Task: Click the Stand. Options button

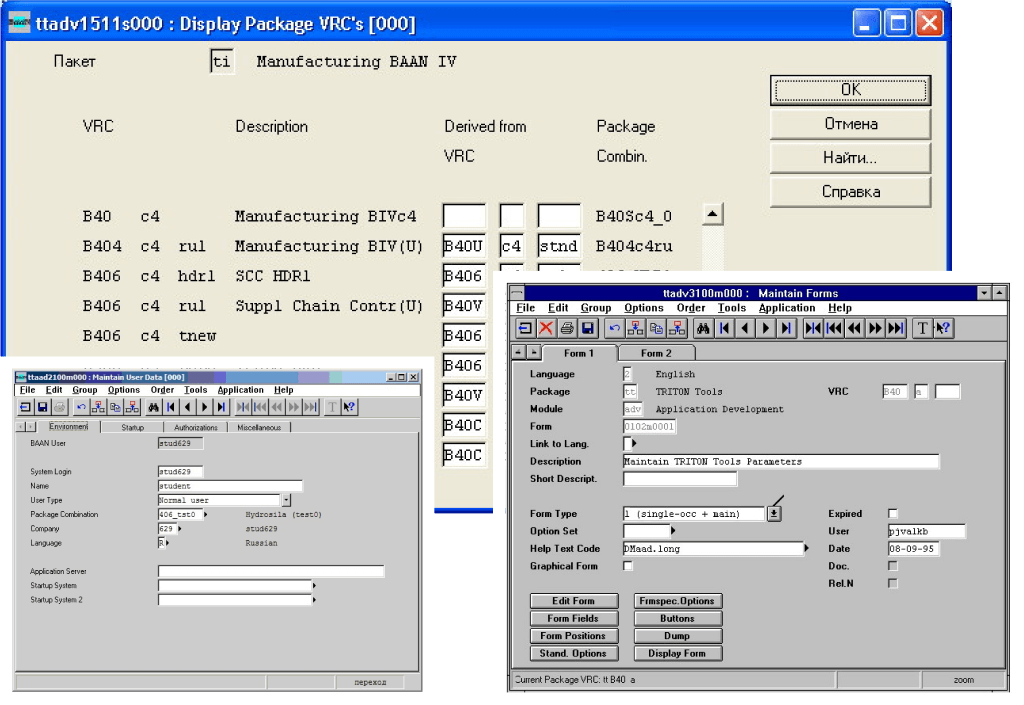Action: 573,653
